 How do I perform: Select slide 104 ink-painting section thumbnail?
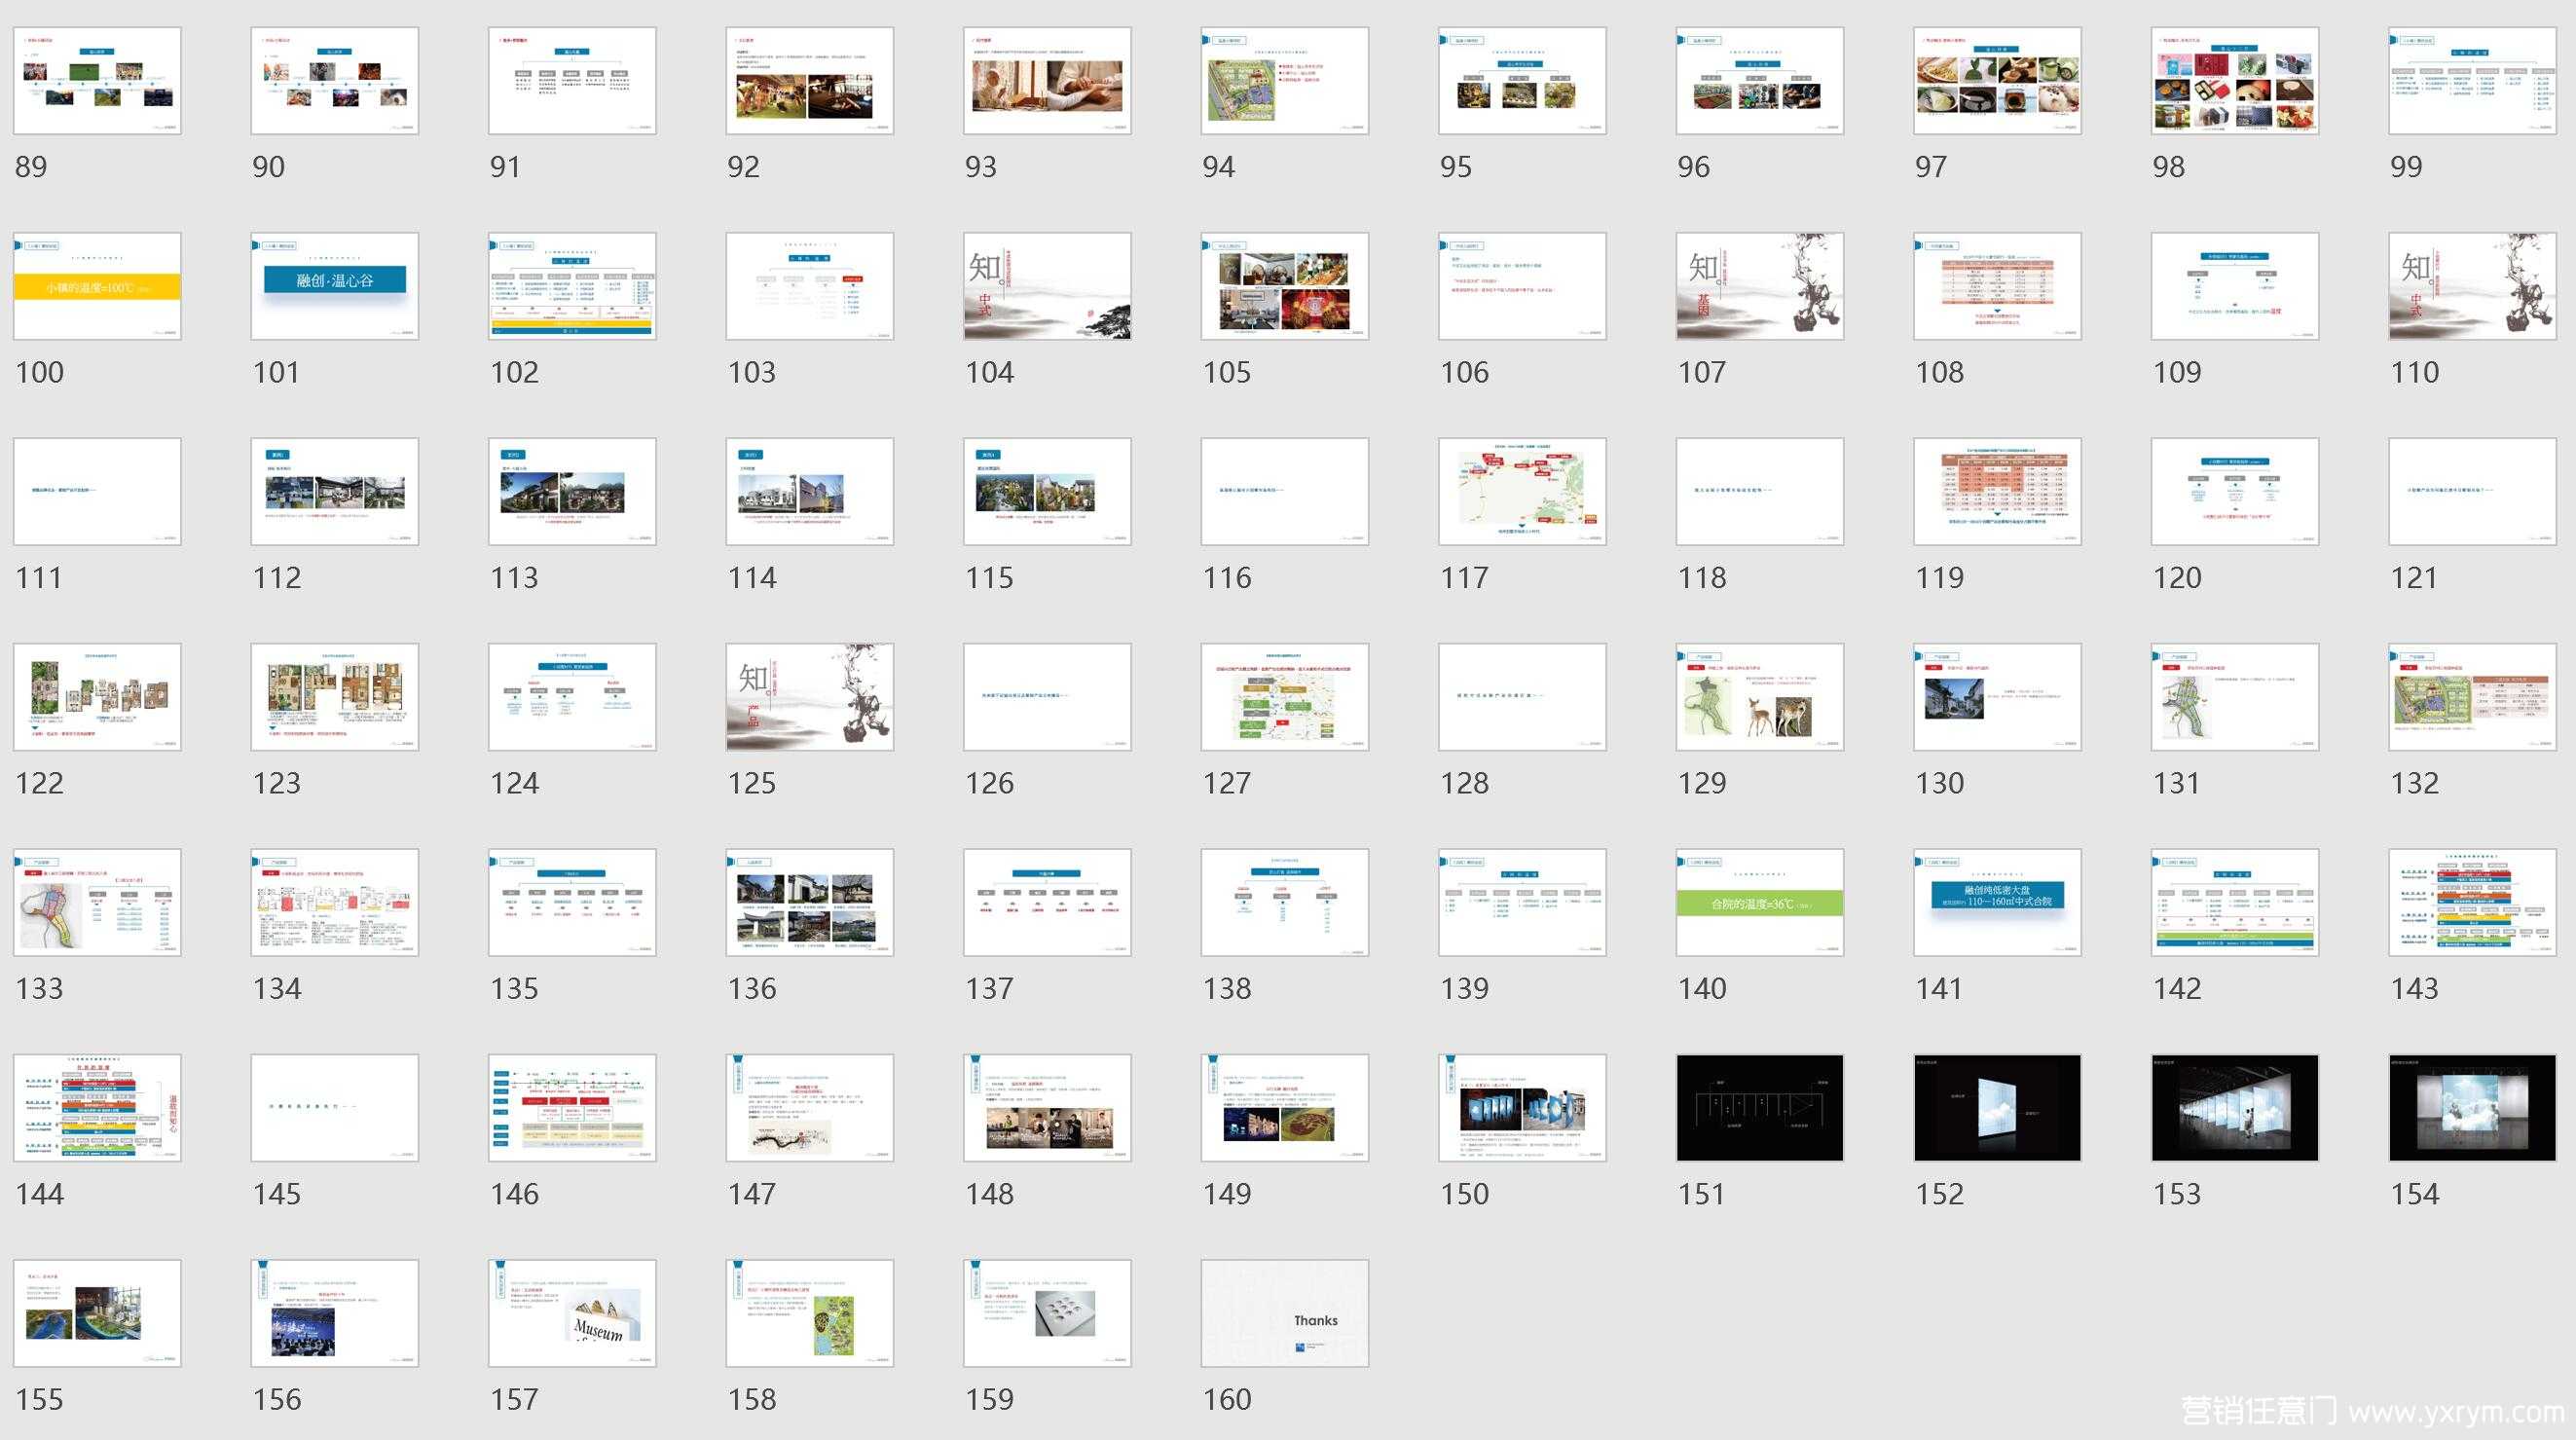pos(1047,286)
